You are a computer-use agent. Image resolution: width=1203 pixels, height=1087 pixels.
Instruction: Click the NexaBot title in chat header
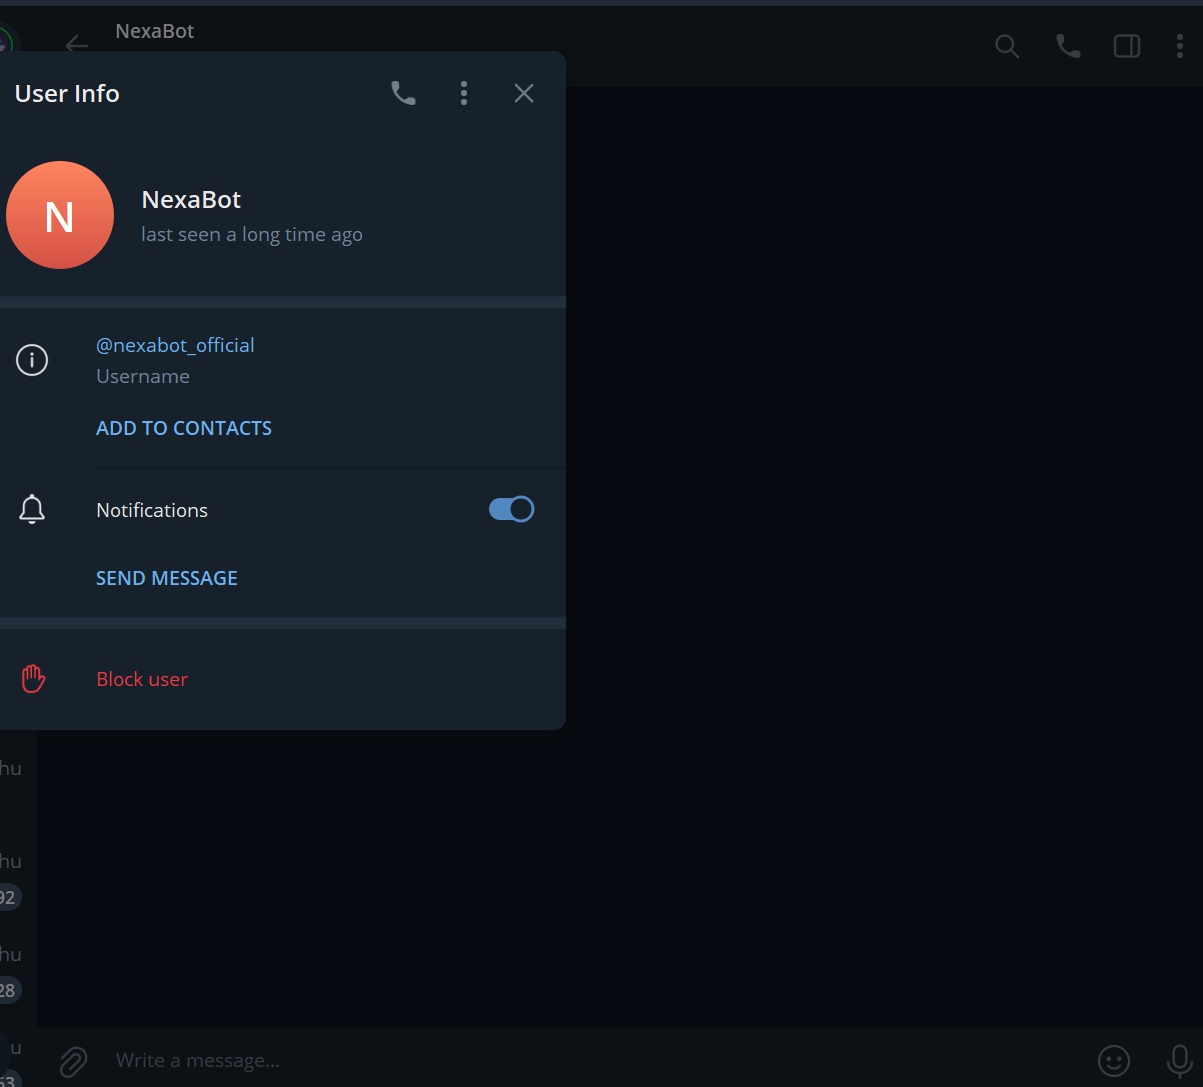[155, 31]
